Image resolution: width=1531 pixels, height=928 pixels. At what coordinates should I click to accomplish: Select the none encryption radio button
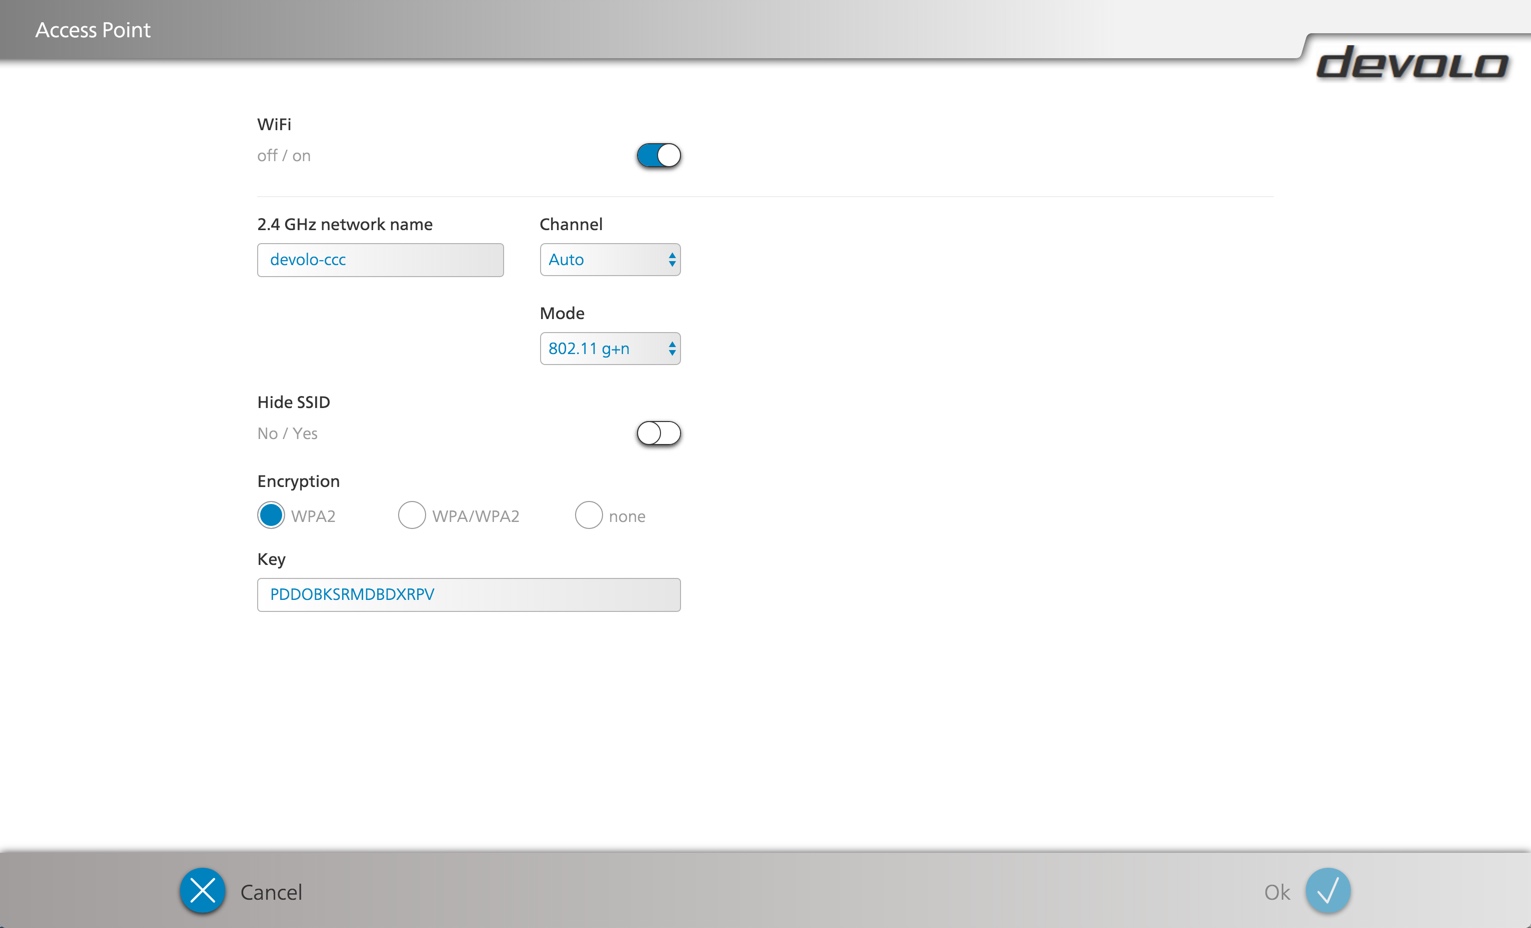589,516
